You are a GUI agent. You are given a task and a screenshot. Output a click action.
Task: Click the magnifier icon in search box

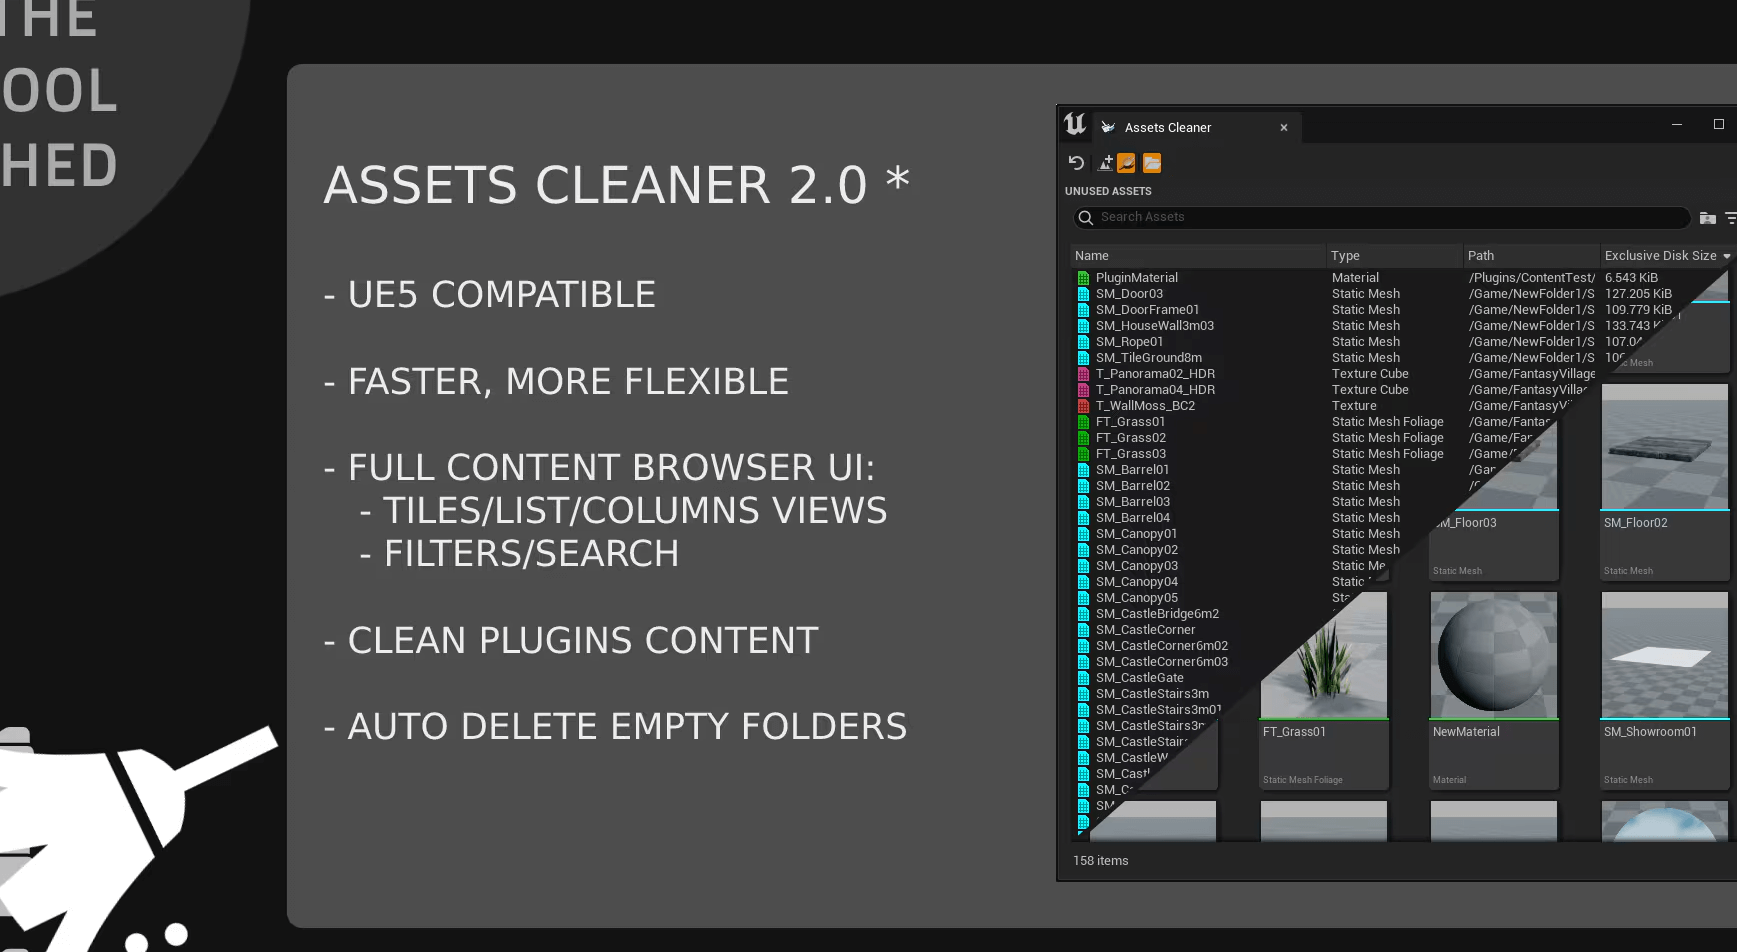pos(1086,217)
